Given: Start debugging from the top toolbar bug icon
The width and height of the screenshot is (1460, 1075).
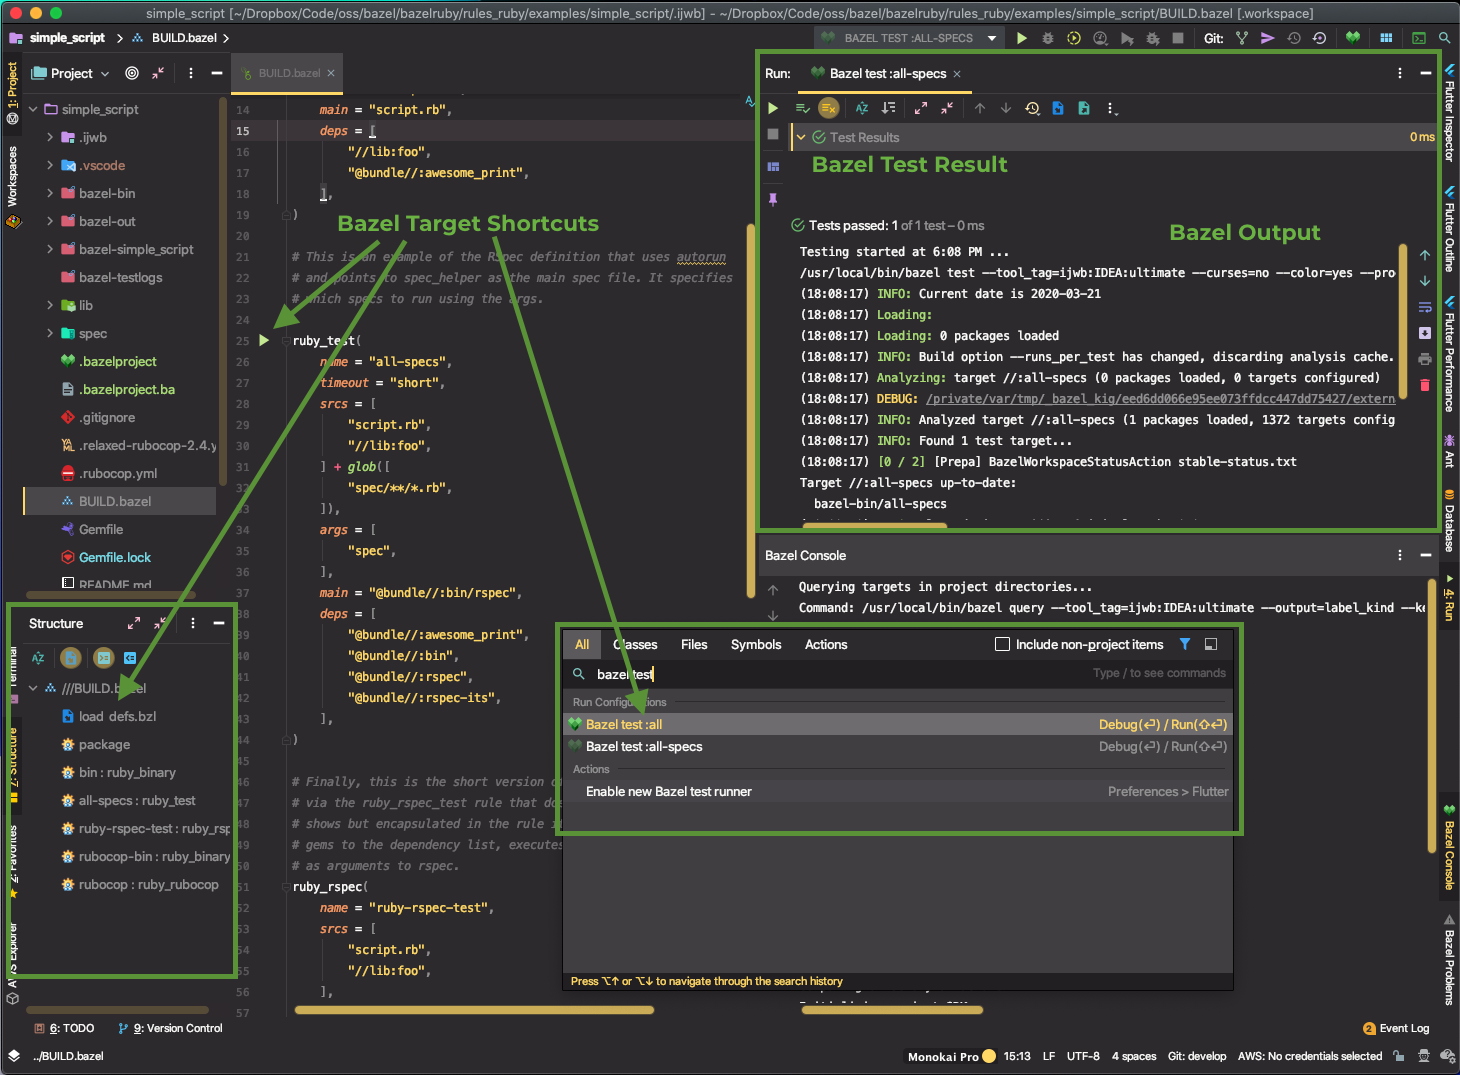Looking at the screenshot, I should pyautogui.click(x=1048, y=38).
